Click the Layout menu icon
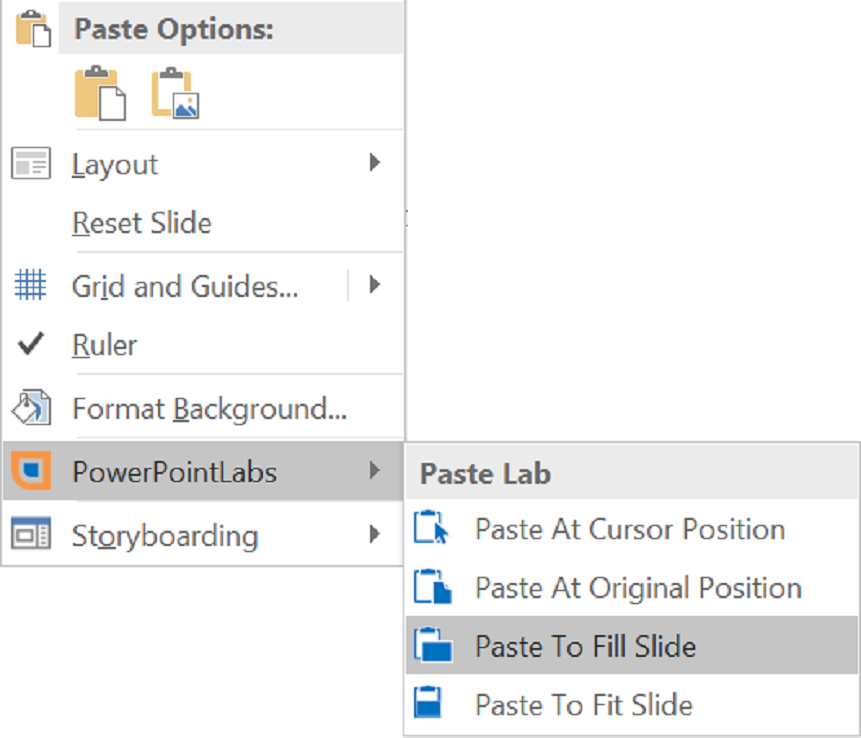This screenshot has width=861, height=738. tap(31, 164)
